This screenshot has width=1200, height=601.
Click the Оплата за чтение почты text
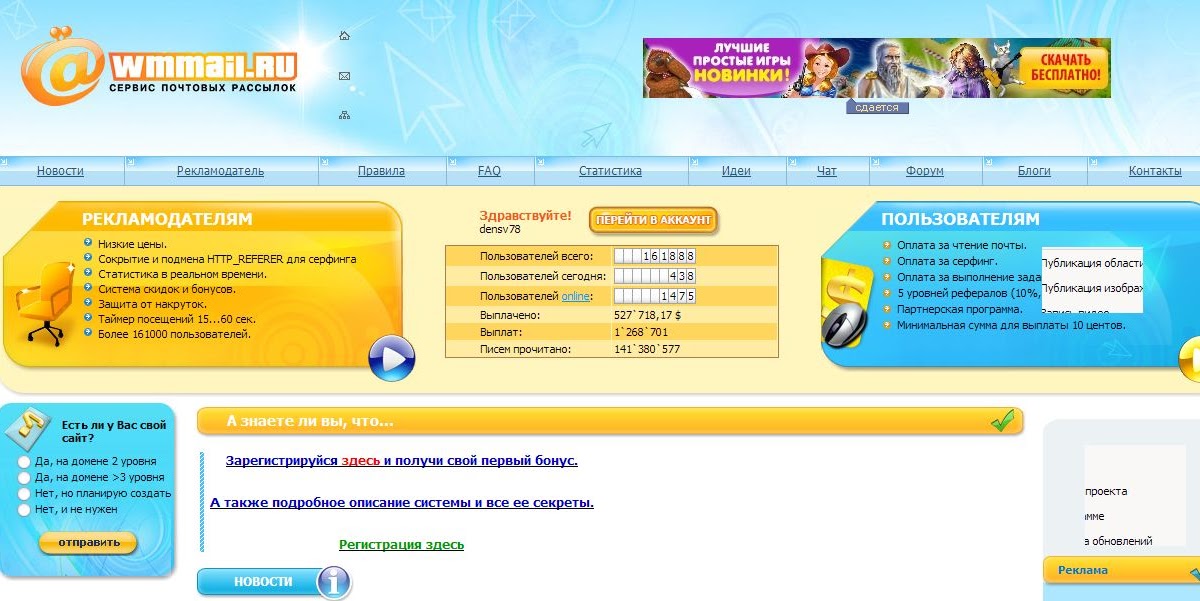pyautogui.click(x=962, y=245)
